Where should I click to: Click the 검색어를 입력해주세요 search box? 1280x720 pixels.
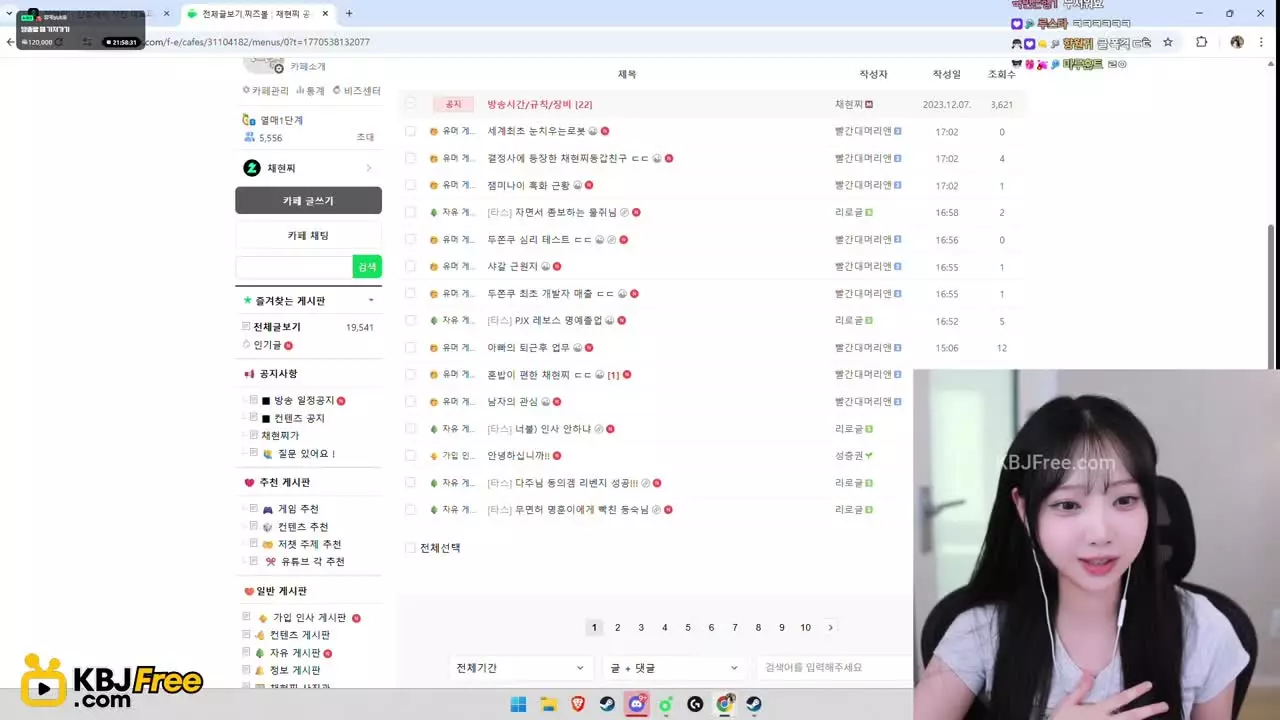[835, 668]
